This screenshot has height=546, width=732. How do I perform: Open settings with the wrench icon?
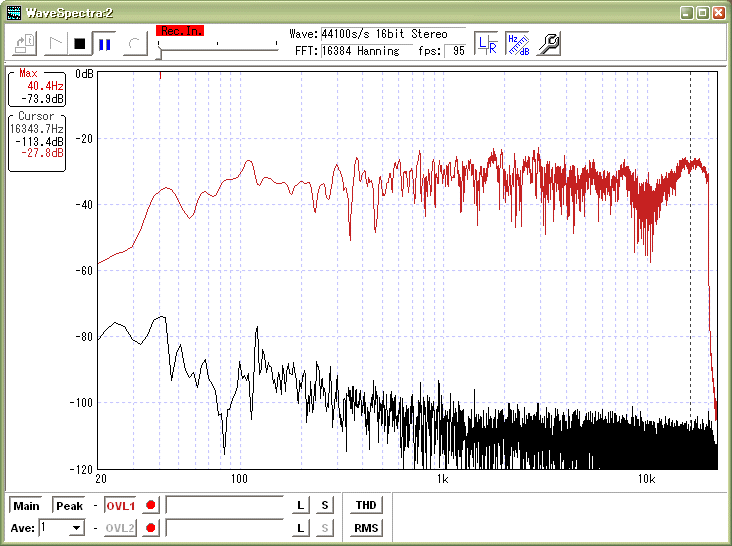(549, 43)
